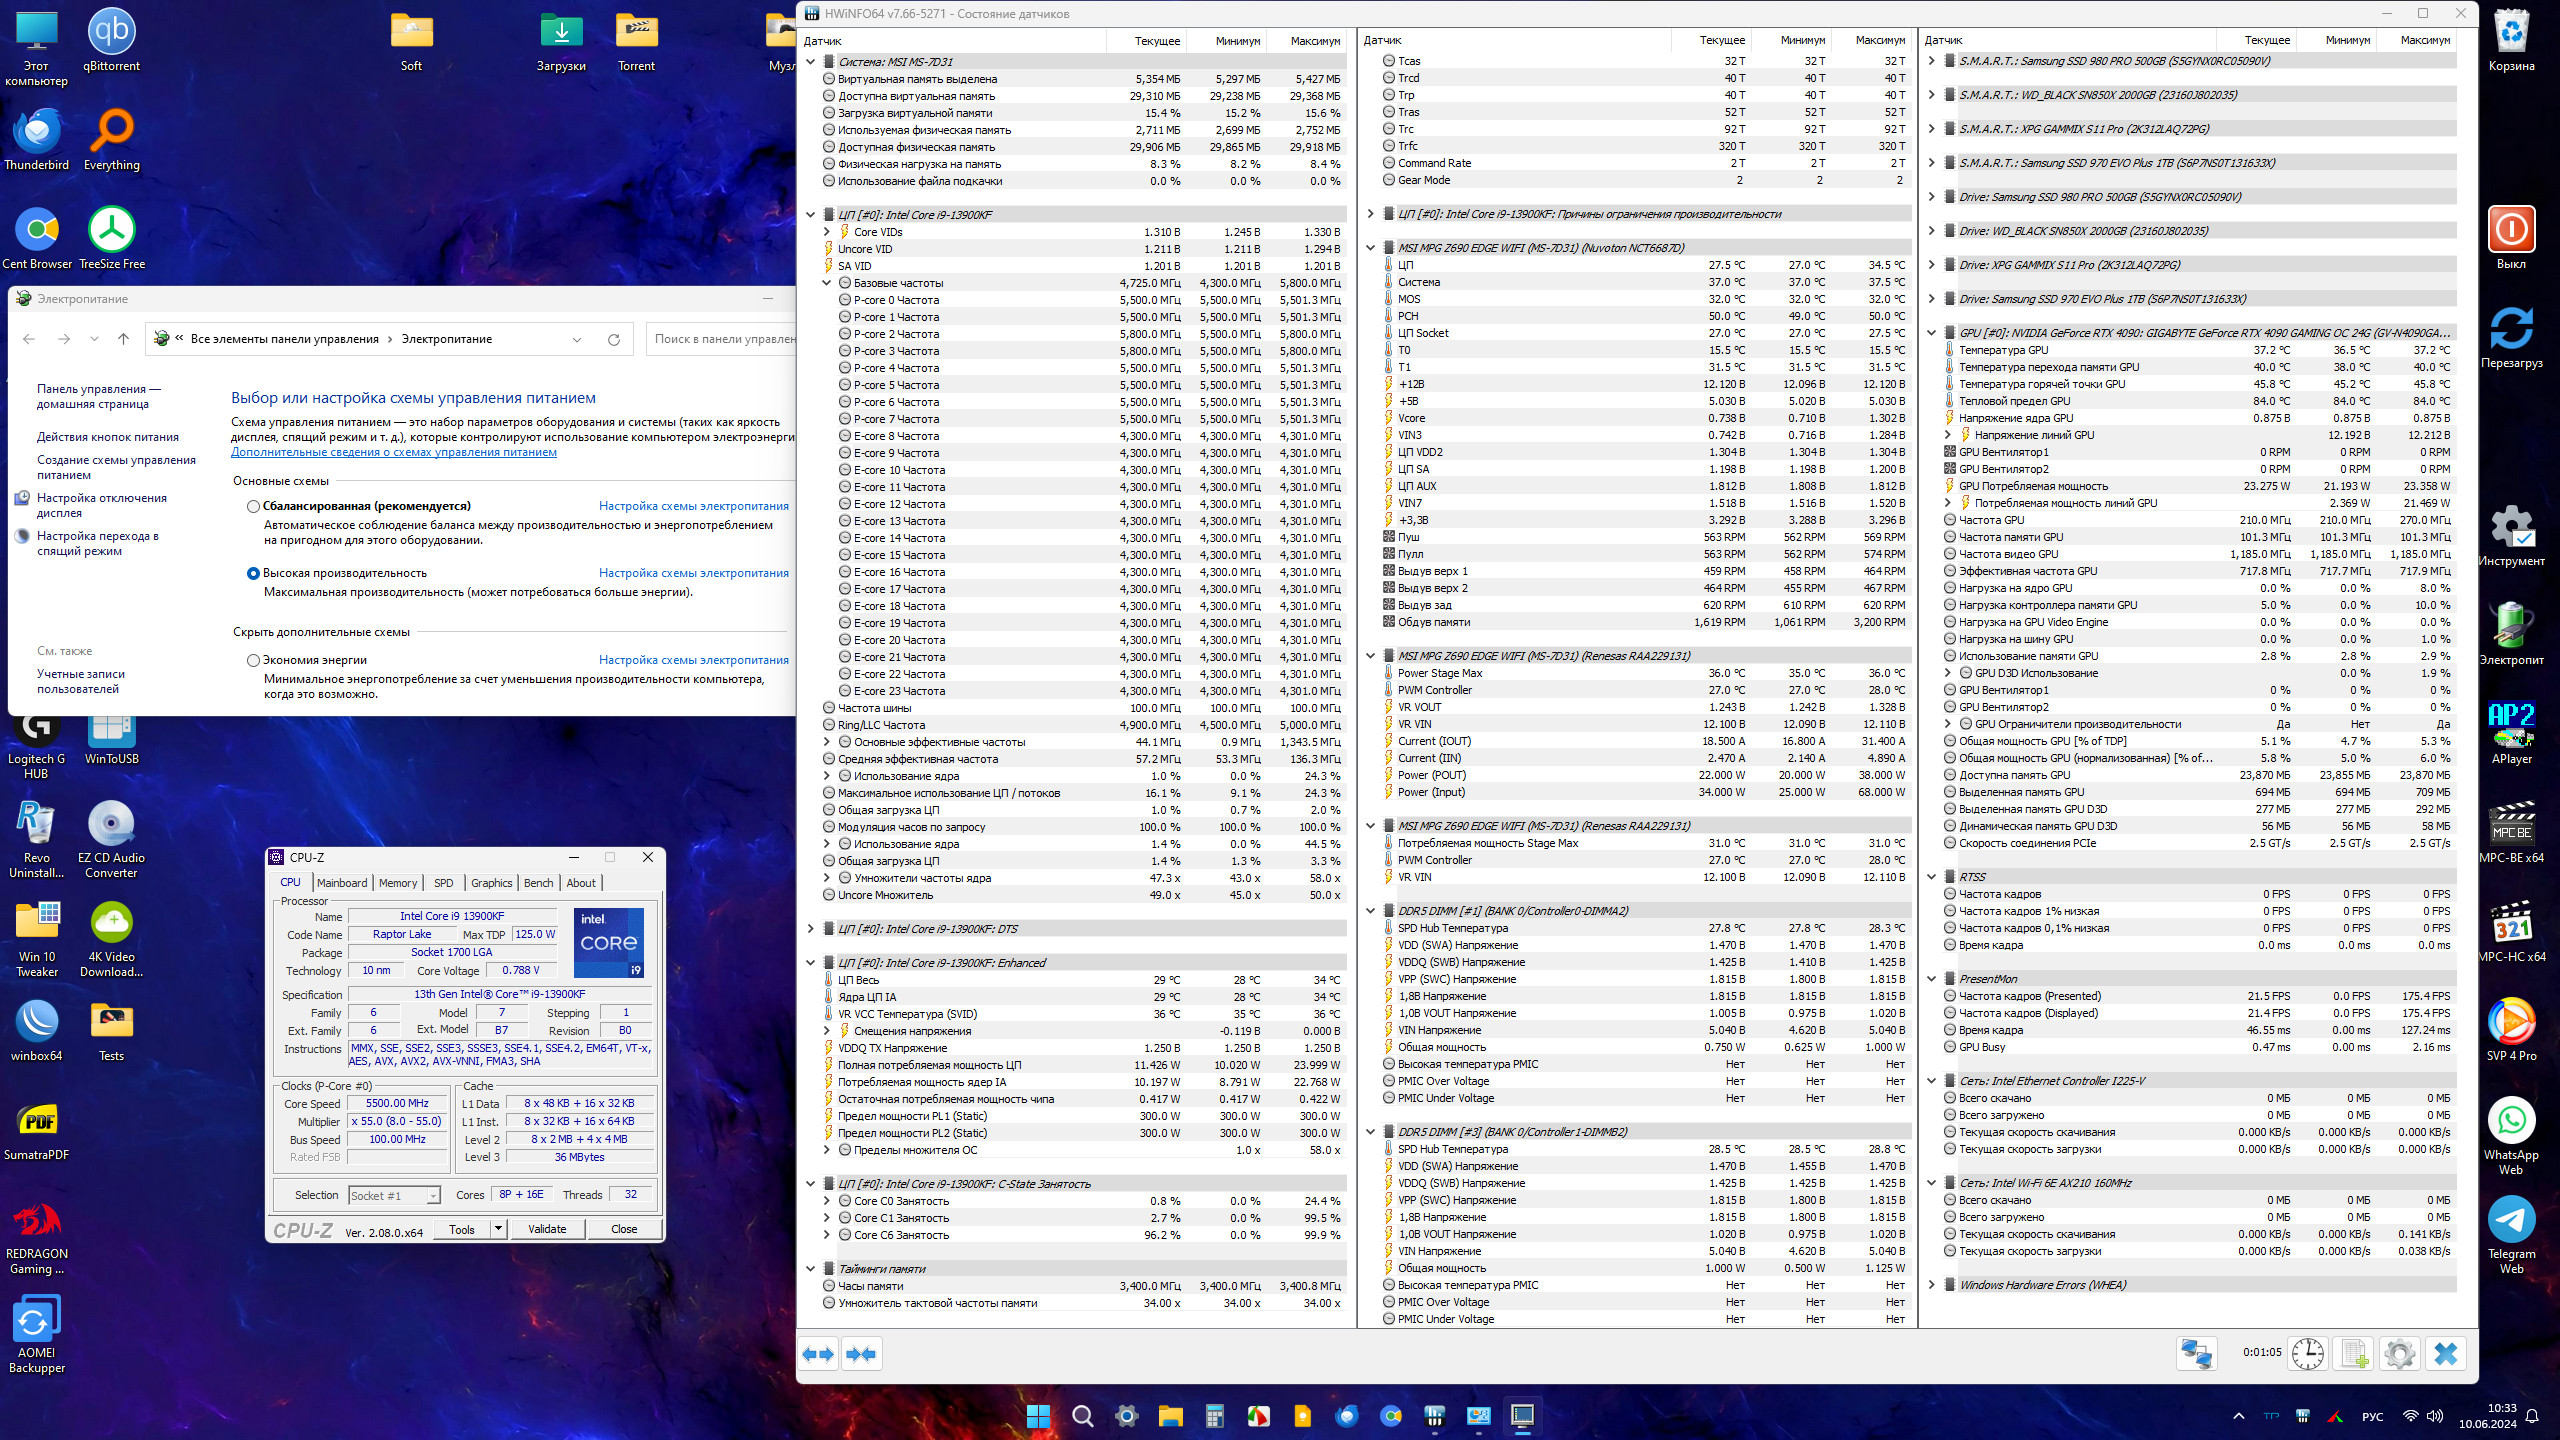Open link Дополнительные сведения о схемах управления питанием

point(394,452)
